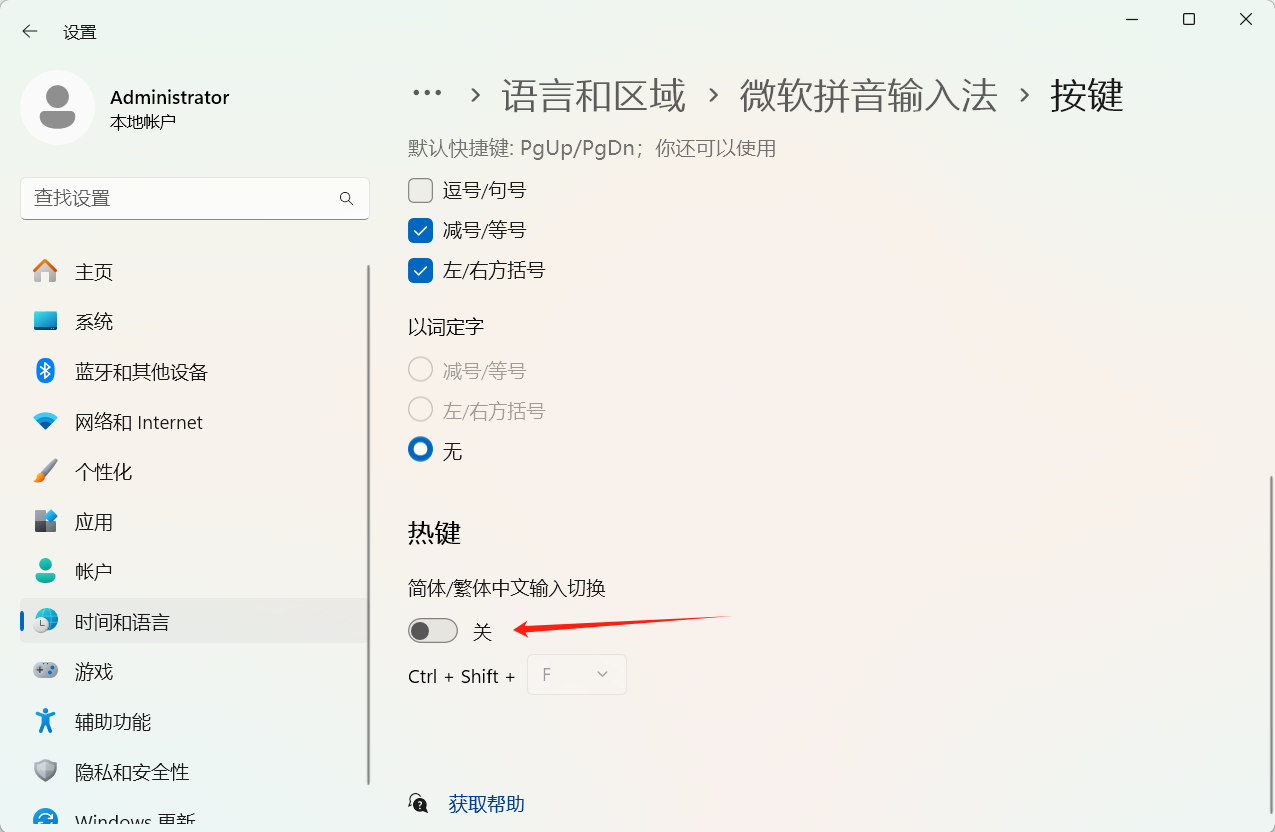The height and width of the screenshot is (832, 1275).
Task: Select 减号/等号 radio under 以词定字
Action: click(x=420, y=370)
